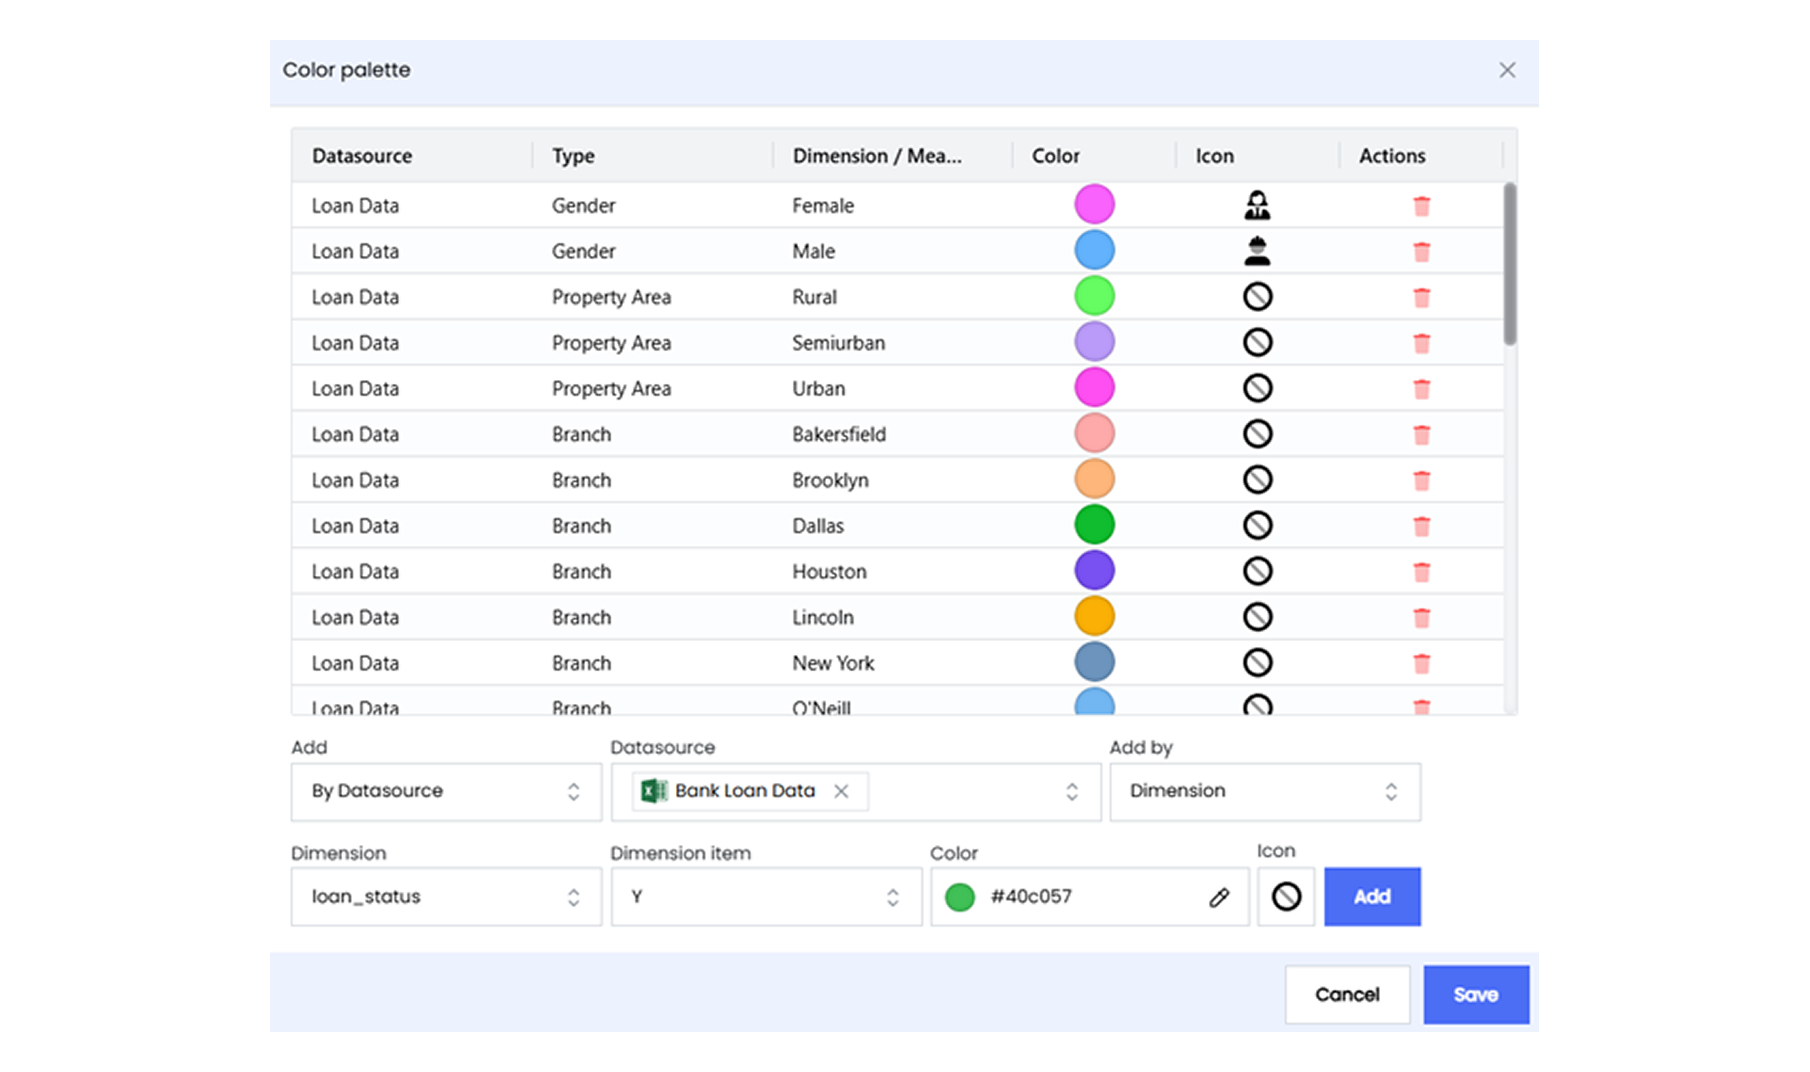Click trash icon for Dallas branch
Viewport: 1810px width, 1072px height.
[1421, 526]
